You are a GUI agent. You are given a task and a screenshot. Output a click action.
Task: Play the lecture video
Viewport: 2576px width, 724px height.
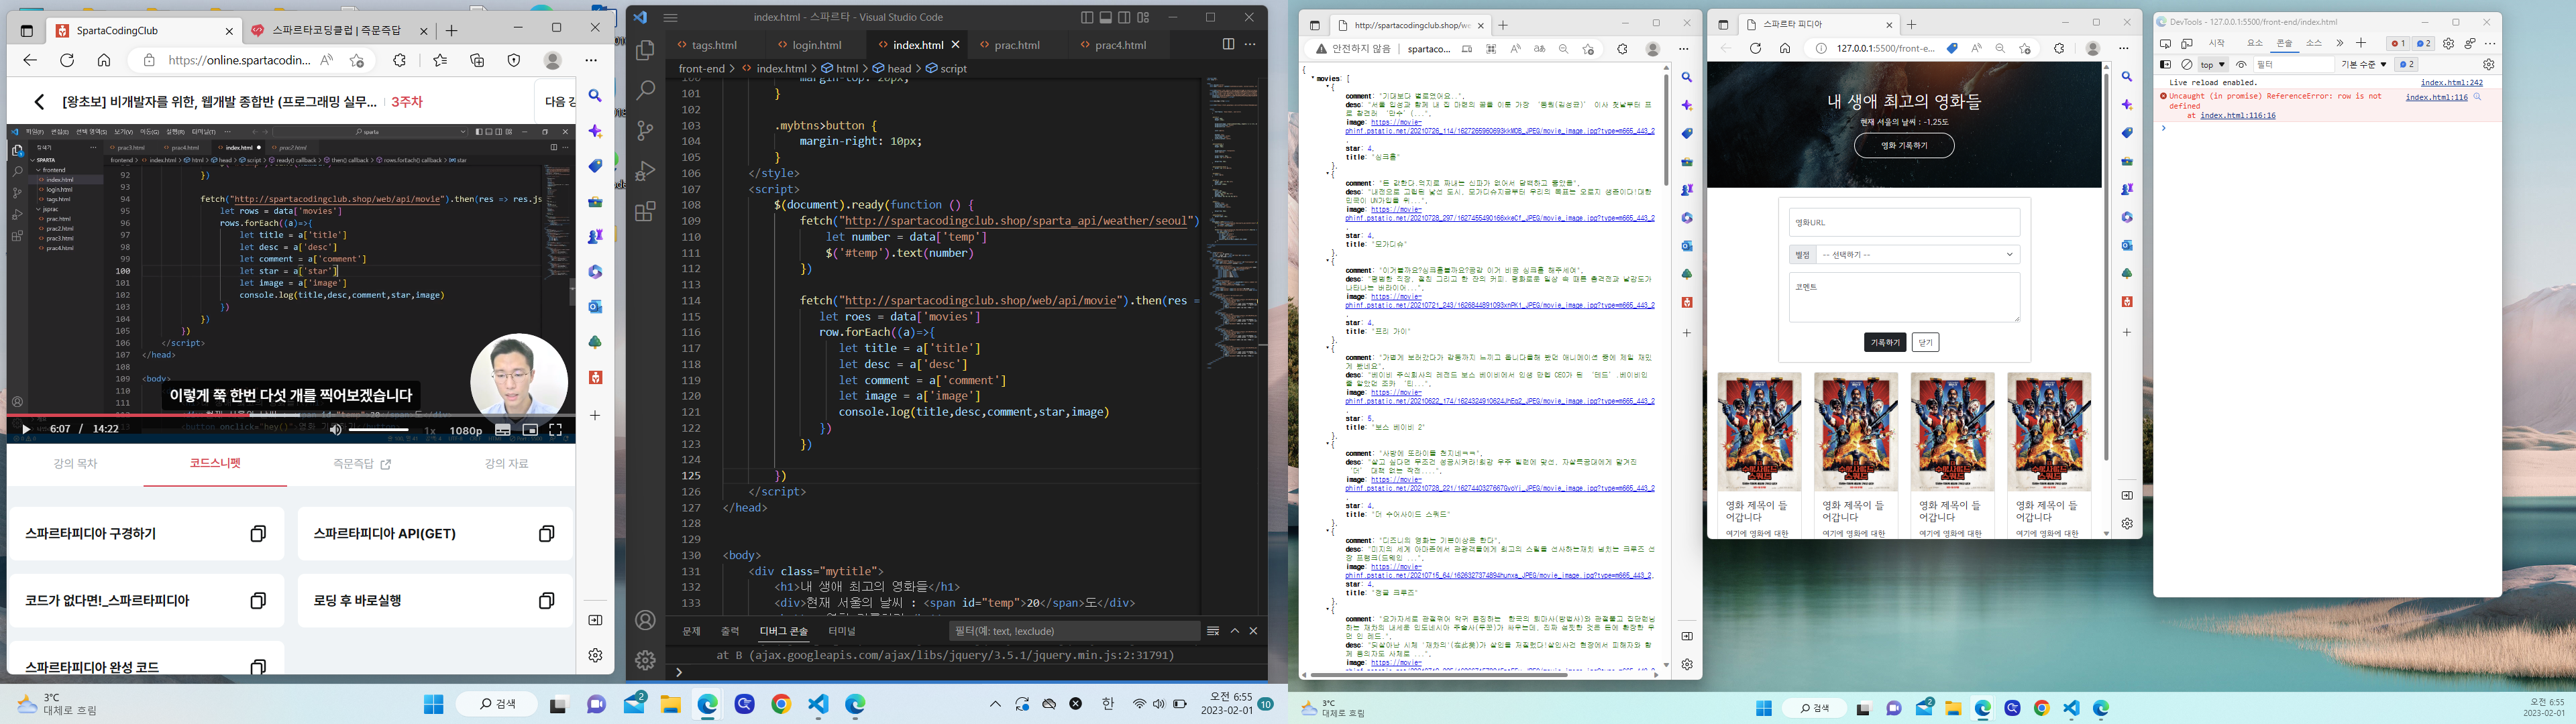point(26,430)
